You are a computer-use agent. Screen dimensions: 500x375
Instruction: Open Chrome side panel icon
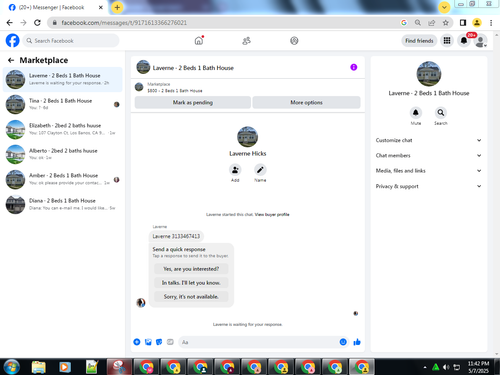tap(463, 23)
